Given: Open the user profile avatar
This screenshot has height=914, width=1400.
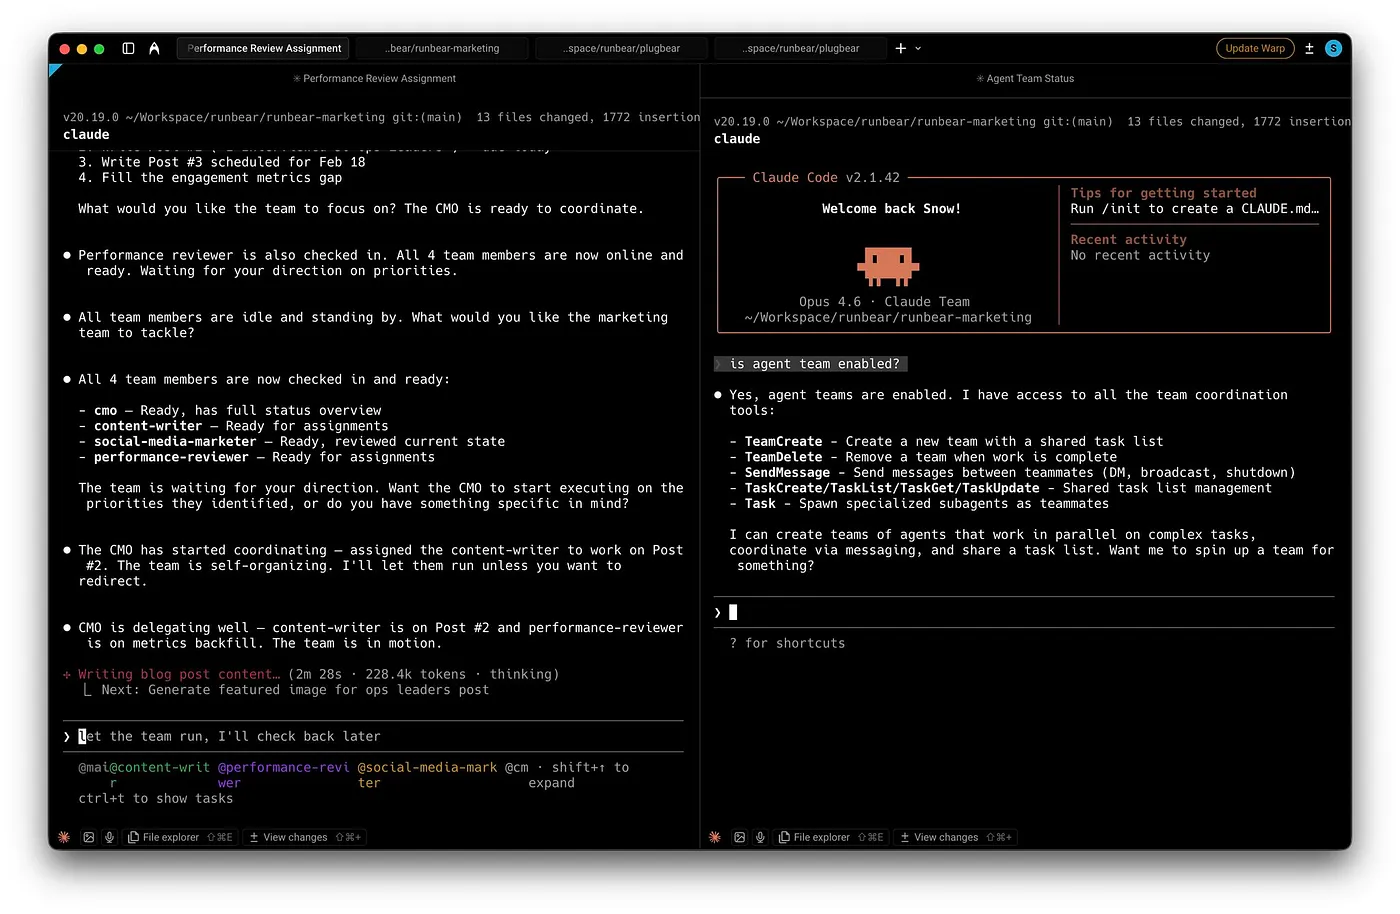Looking at the screenshot, I should pyautogui.click(x=1333, y=48).
